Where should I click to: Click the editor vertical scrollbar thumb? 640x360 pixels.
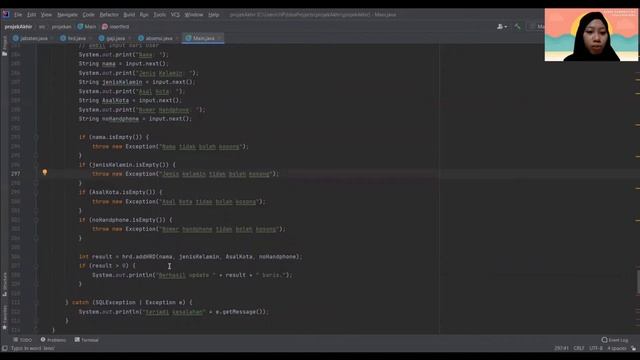coord(638,281)
